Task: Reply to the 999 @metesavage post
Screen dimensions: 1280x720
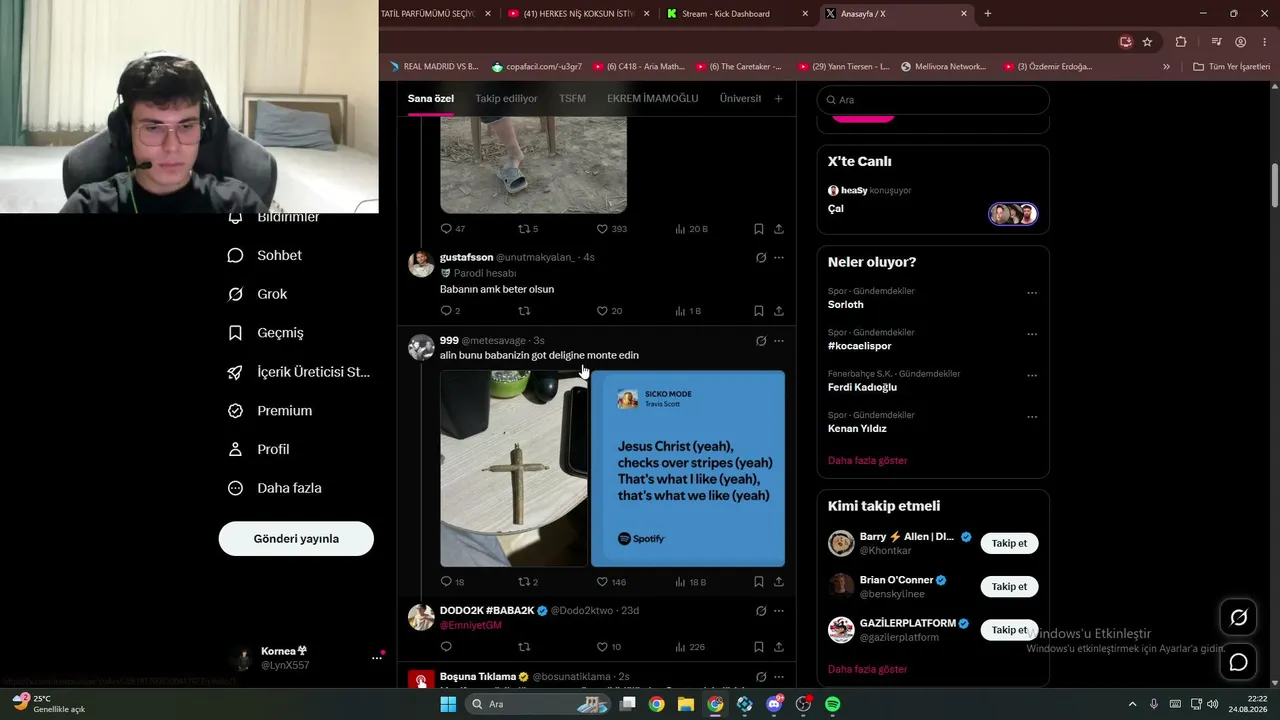Action: [x=447, y=582]
